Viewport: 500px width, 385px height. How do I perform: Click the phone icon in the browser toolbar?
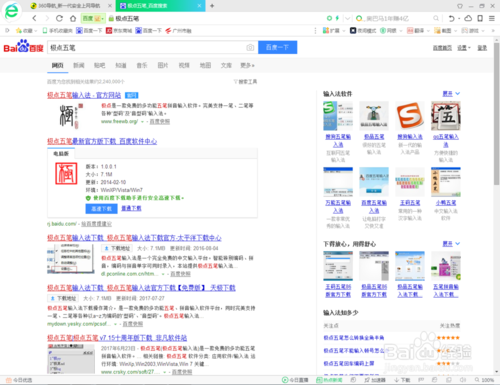coord(480,18)
